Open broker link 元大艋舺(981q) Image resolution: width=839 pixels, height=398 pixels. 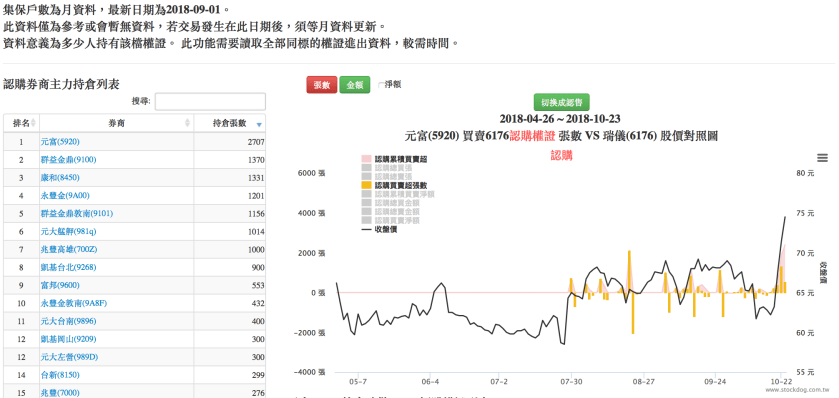(x=68, y=231)
